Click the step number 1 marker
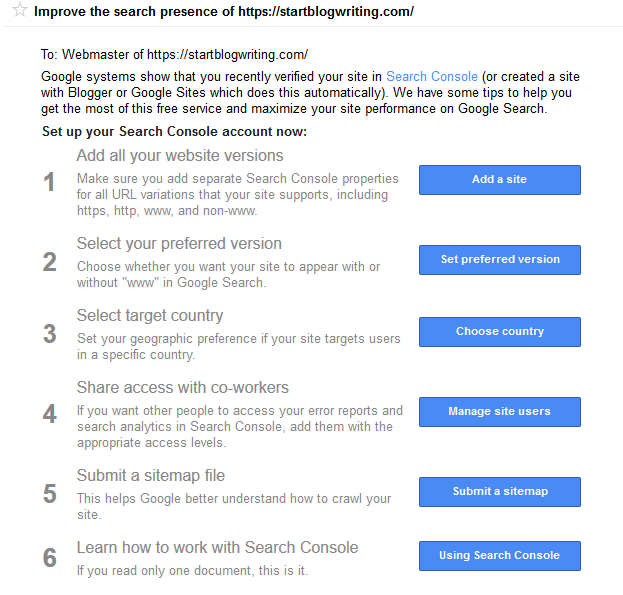 click(49, 182)
